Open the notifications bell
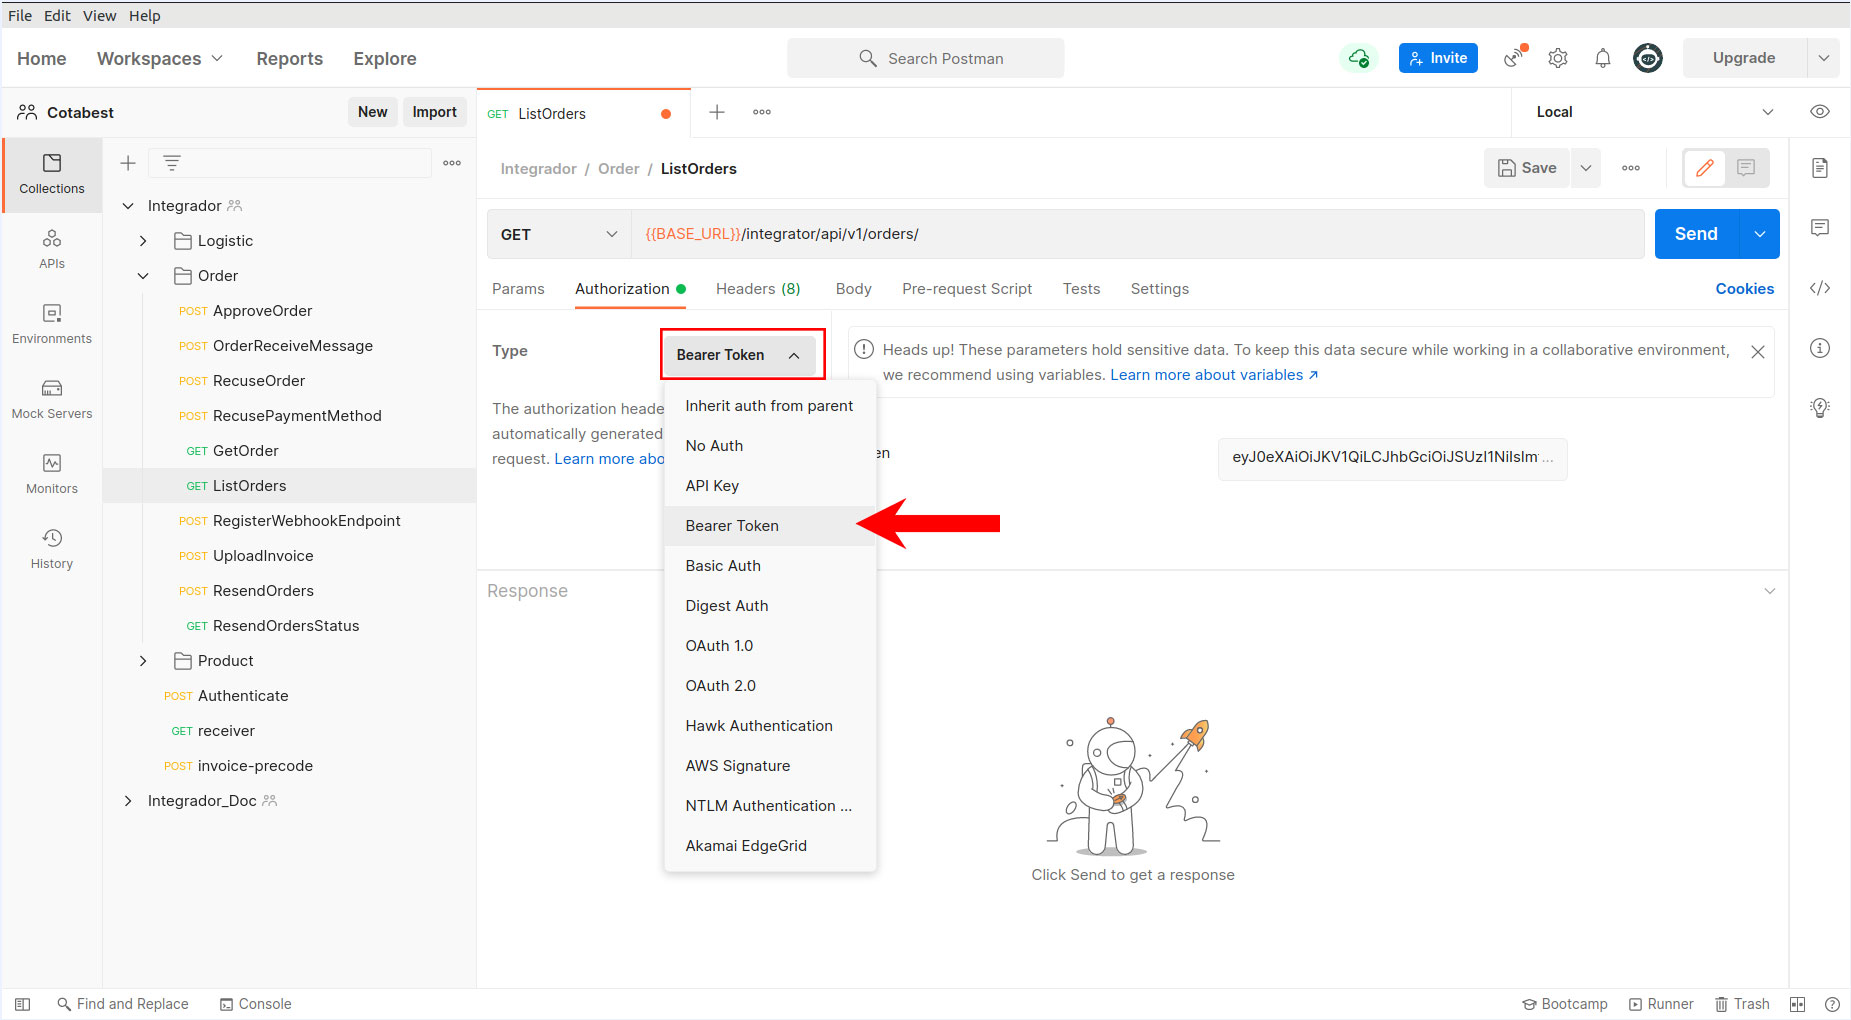The height and width of the screenshot is (1020, 1851). tap(1603, 58)
